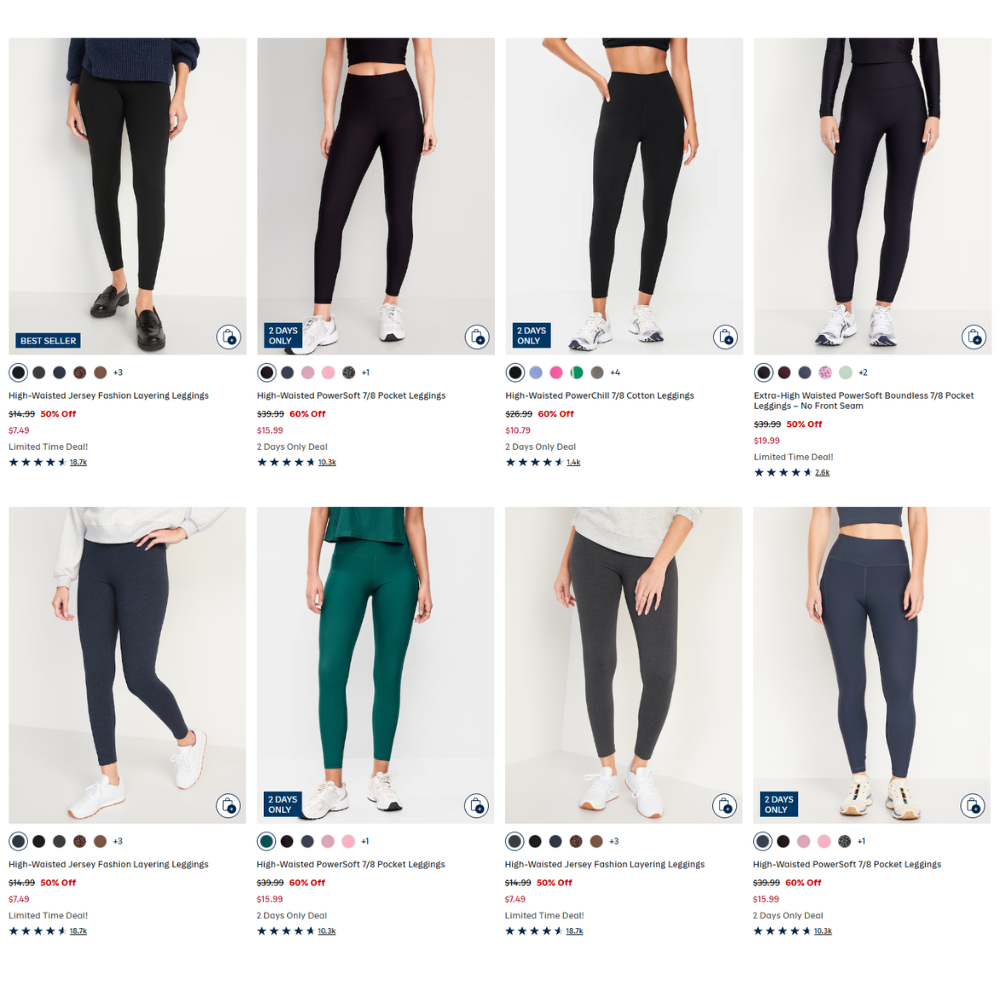Click quick-add icon on bottom-right PowerSoft Leggings
Image resolution: width=1000 pixels, height=1000 pixels.
(974, 806)
